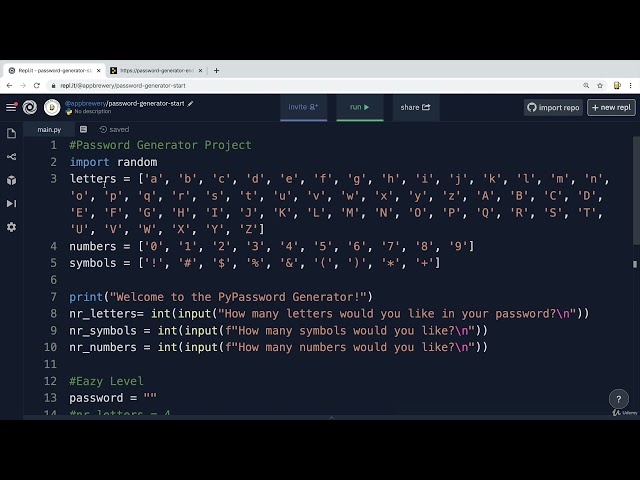The image size is (640, 480).
Task: Edit repl name with pencil icon
Action: (x=190, y=104)
